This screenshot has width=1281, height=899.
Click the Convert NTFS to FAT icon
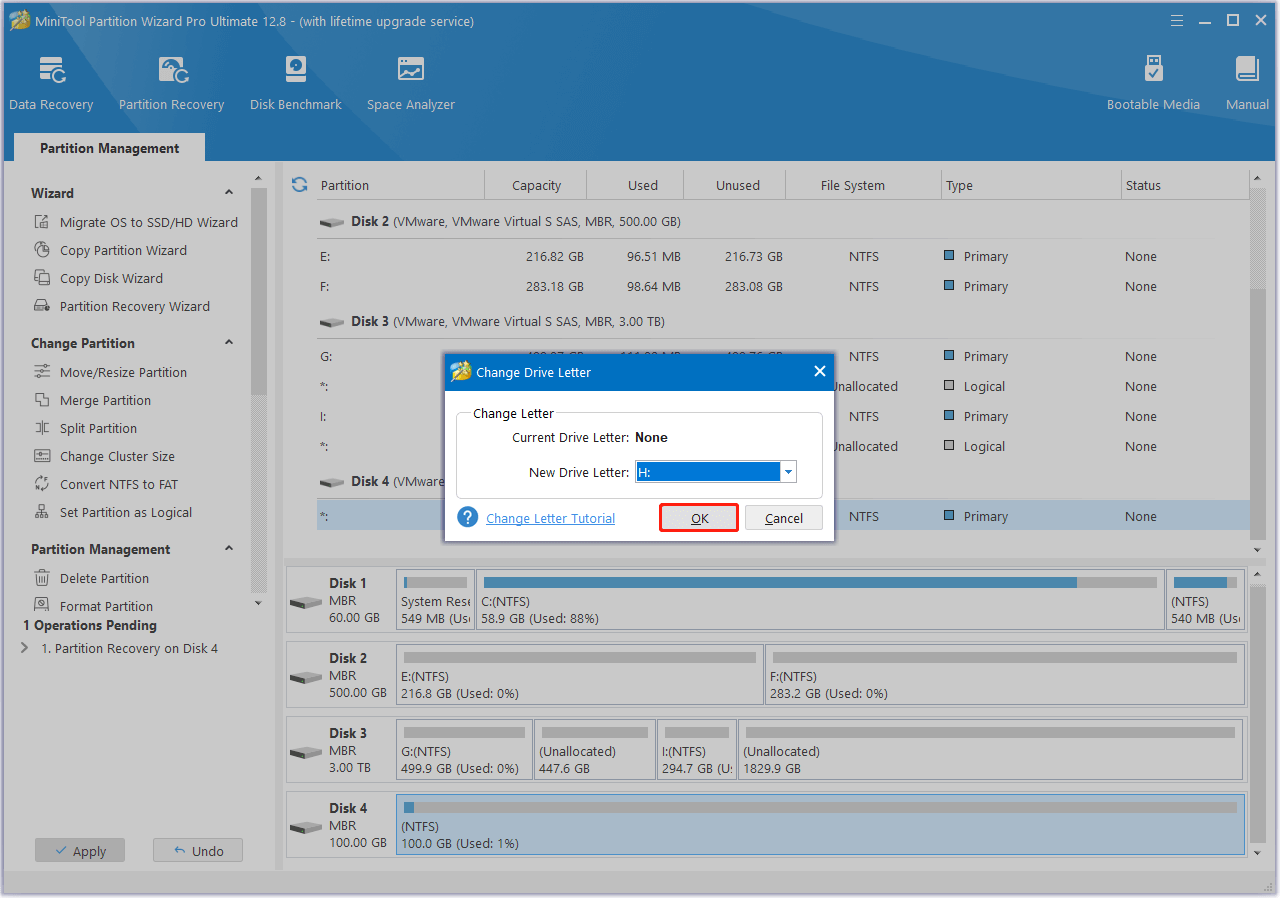point(42,484)
